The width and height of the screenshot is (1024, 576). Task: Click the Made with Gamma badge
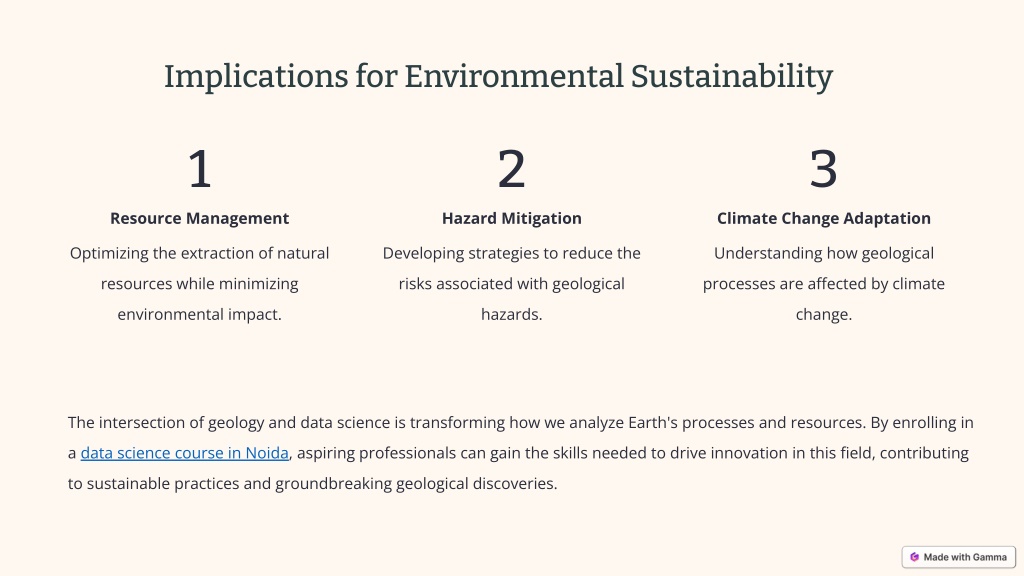tap(959, 557)
